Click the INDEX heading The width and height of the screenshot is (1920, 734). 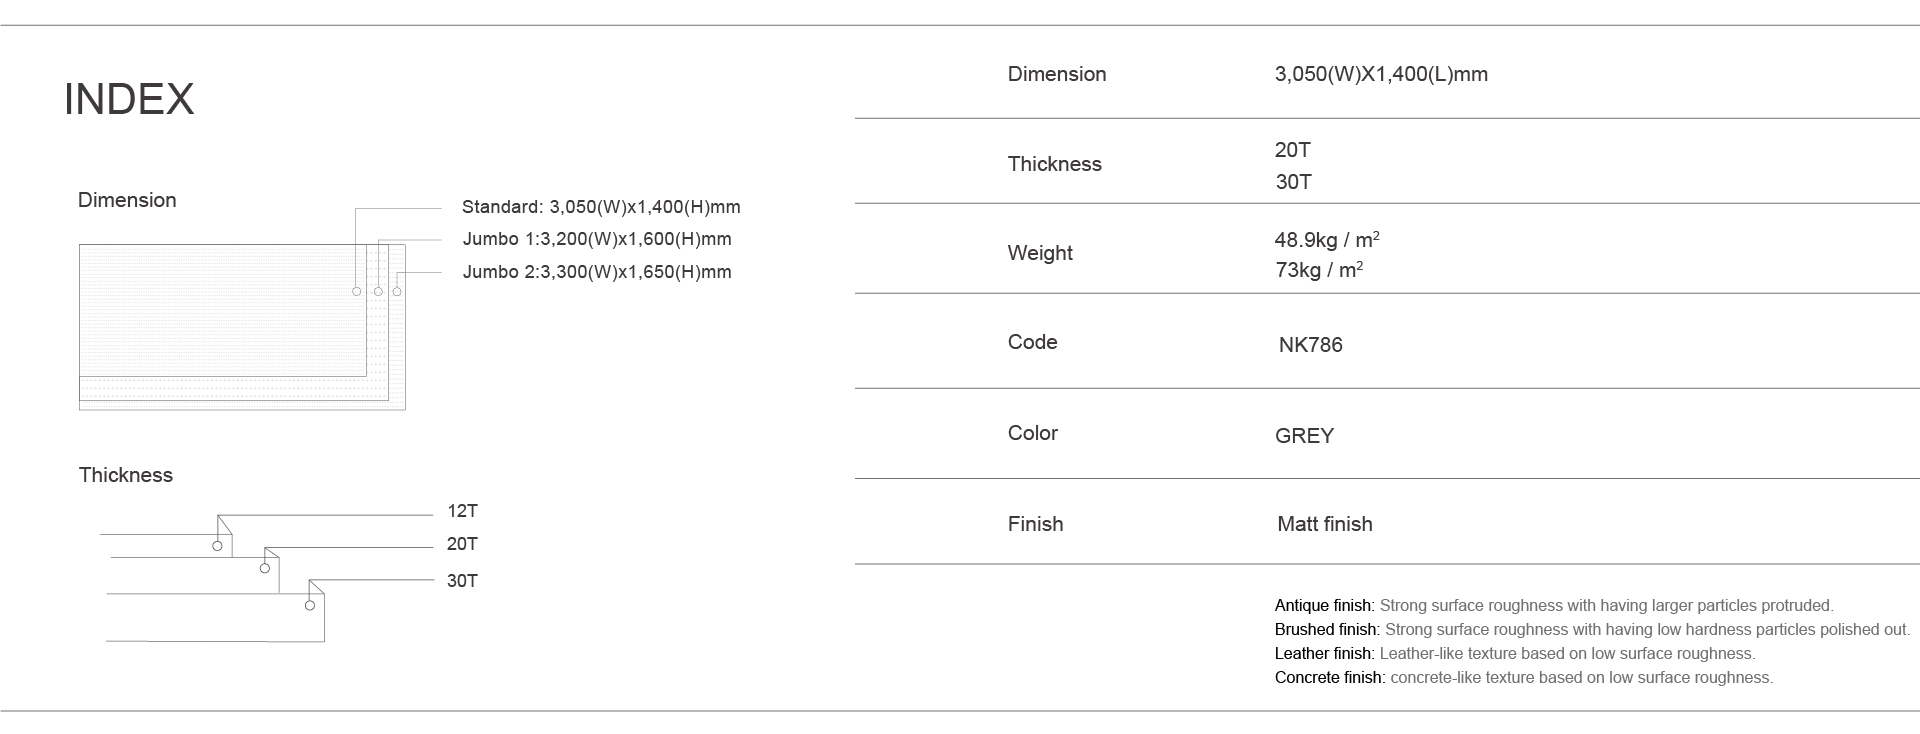[x=129, y=99]
